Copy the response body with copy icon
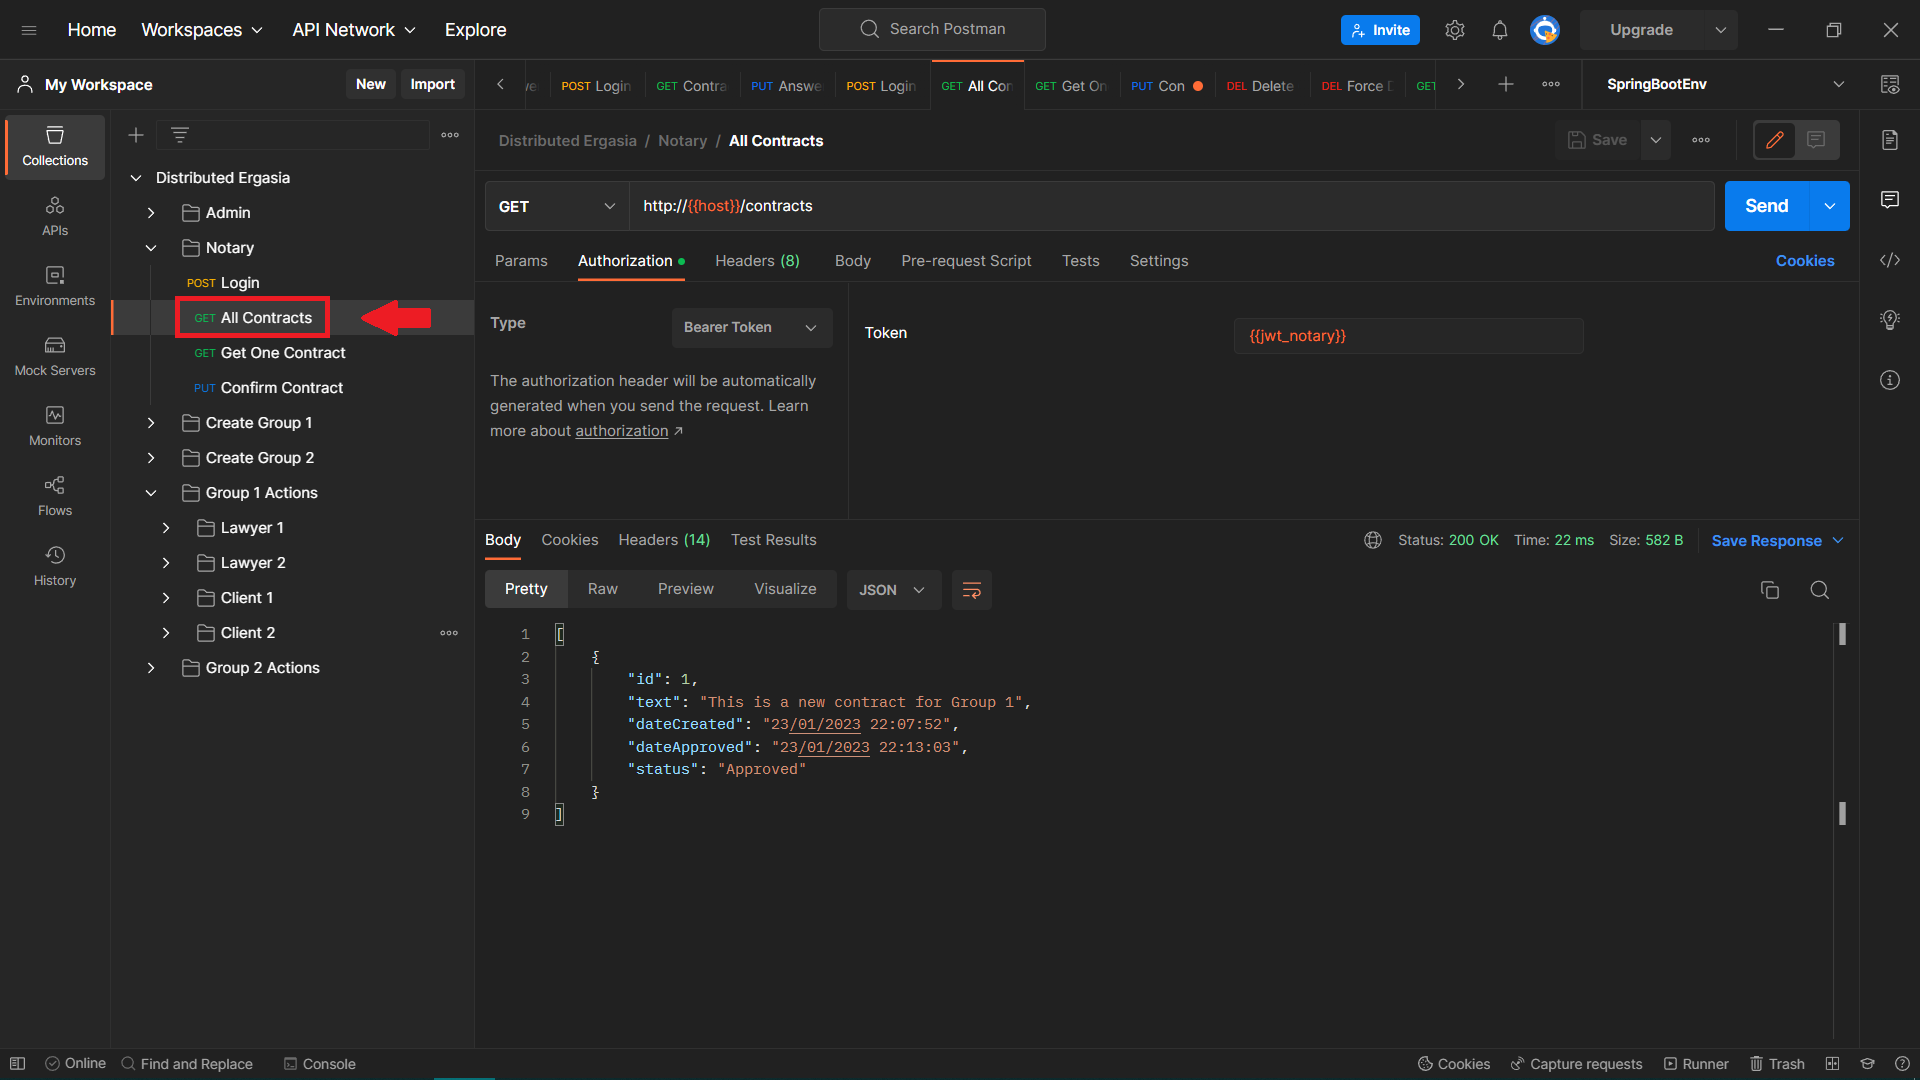The width and height of the screenshot is (1920, 1080). [1770, 590]
